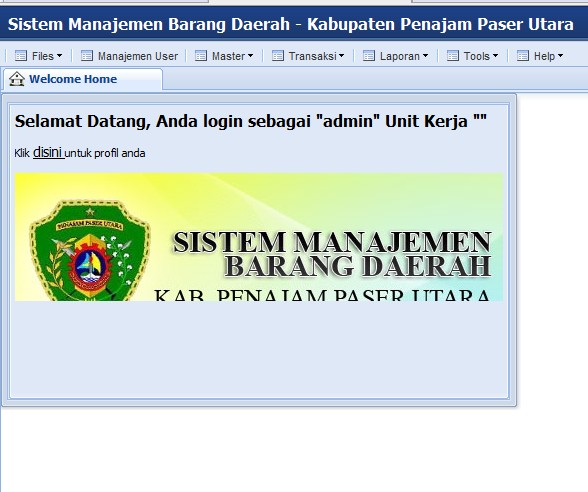Expand the Laporan dropdown arrow
The width and height of the screenshot is (588, 492).
pos(425,56)
